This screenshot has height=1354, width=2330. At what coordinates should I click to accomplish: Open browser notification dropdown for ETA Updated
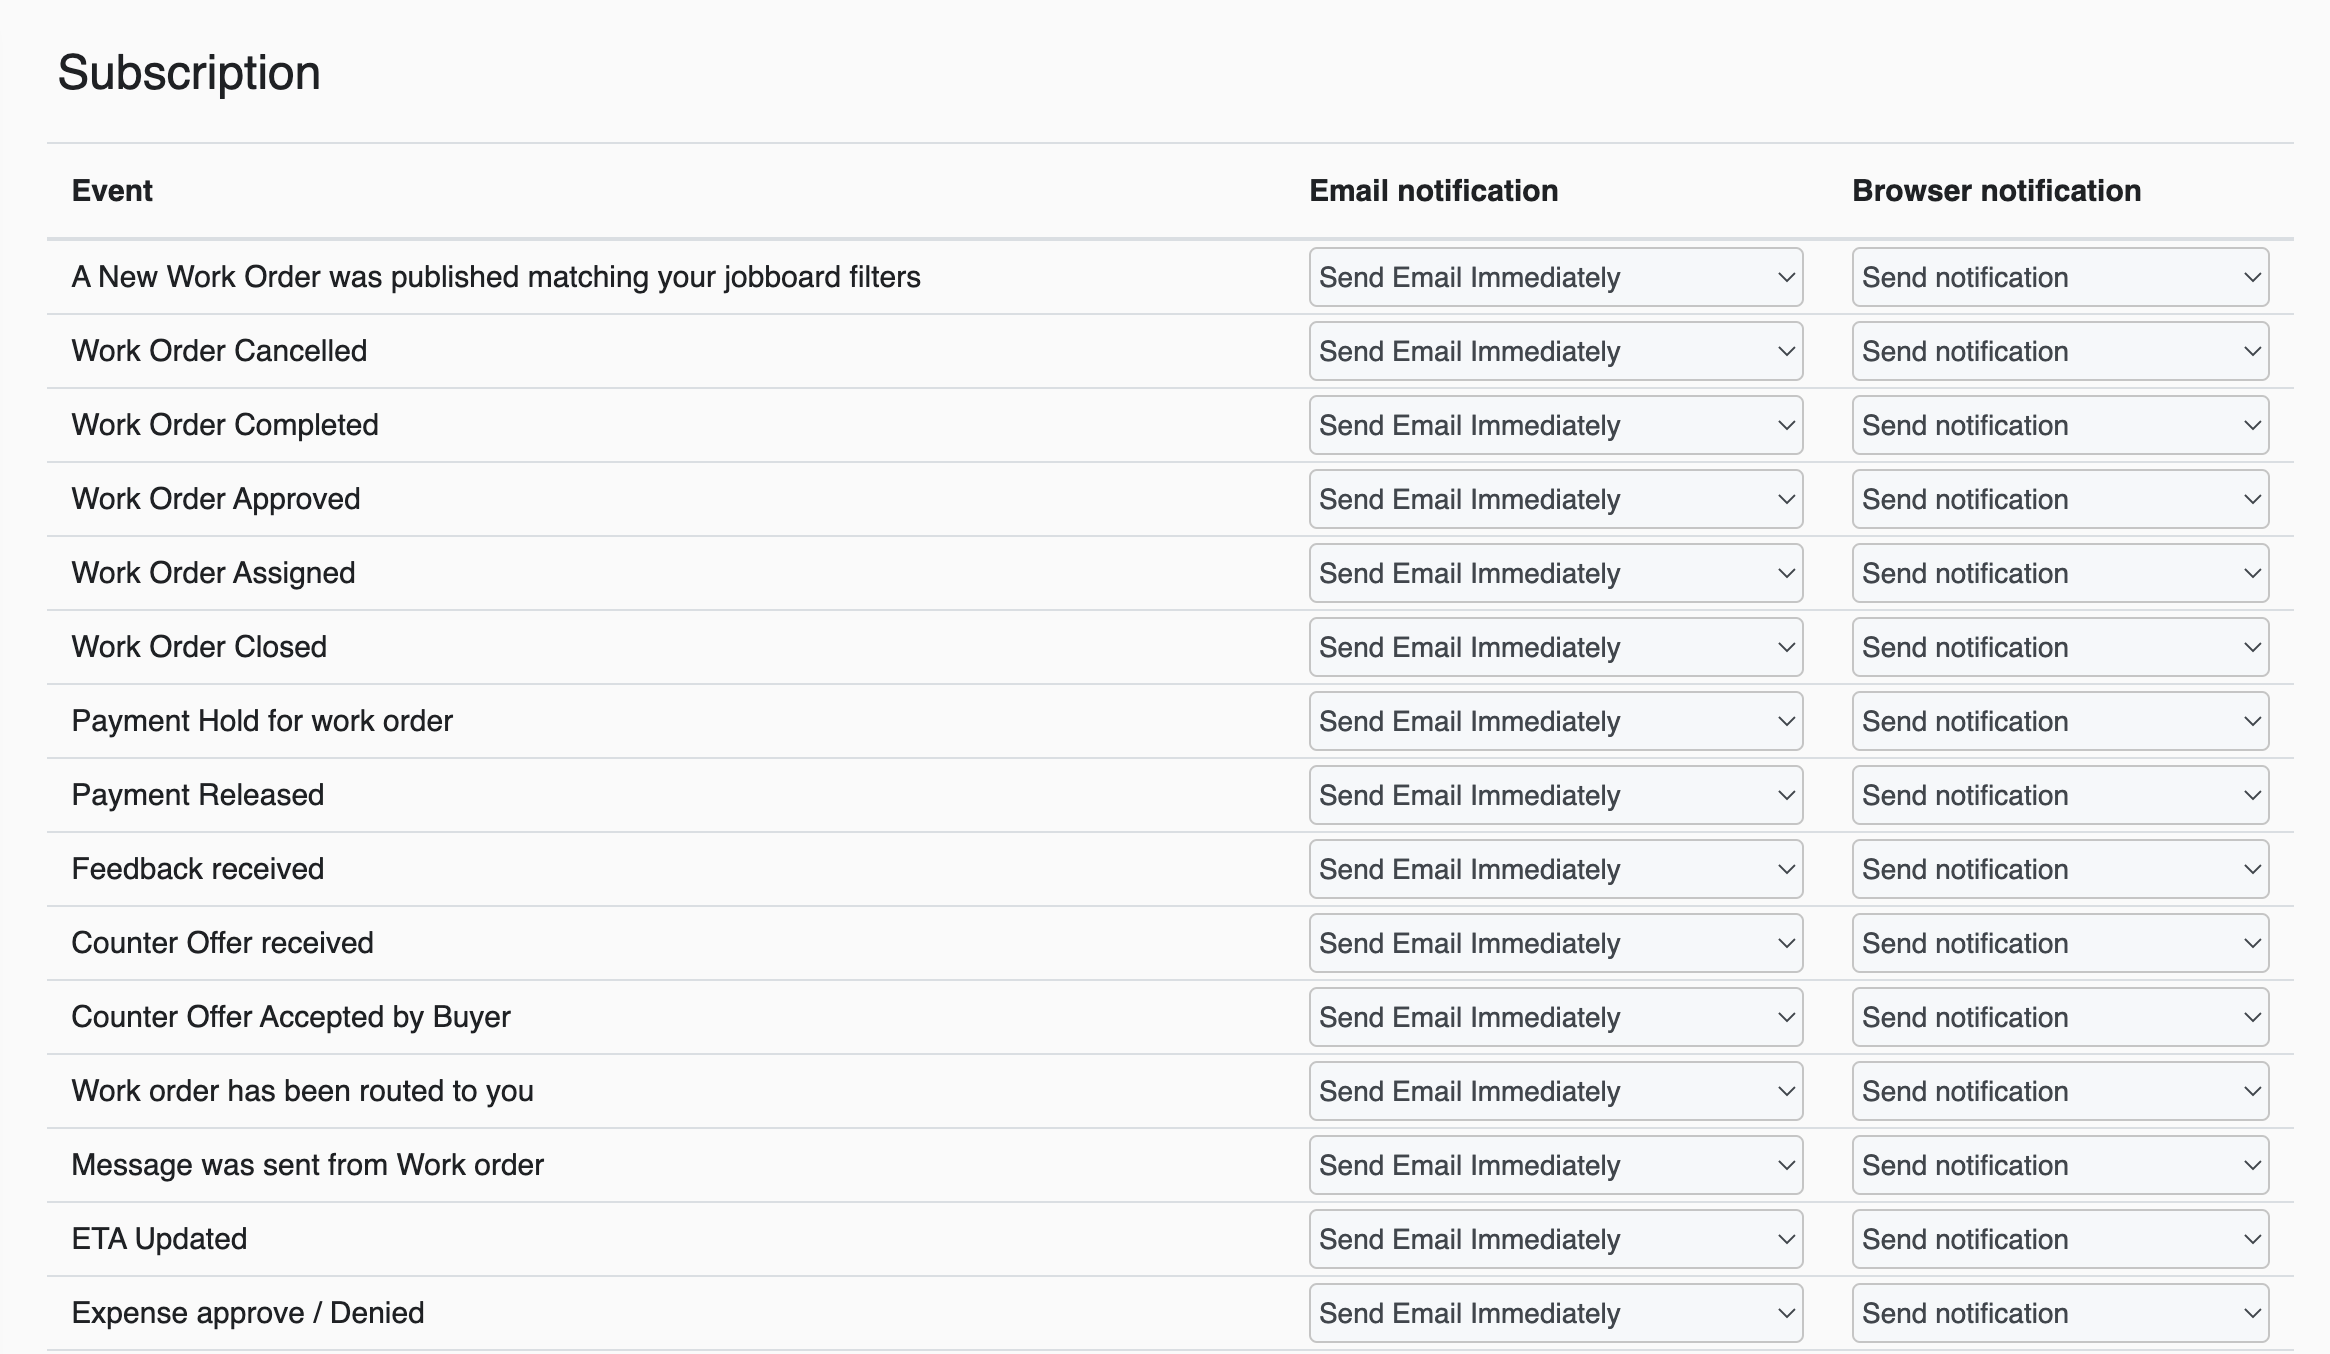2059,1239
